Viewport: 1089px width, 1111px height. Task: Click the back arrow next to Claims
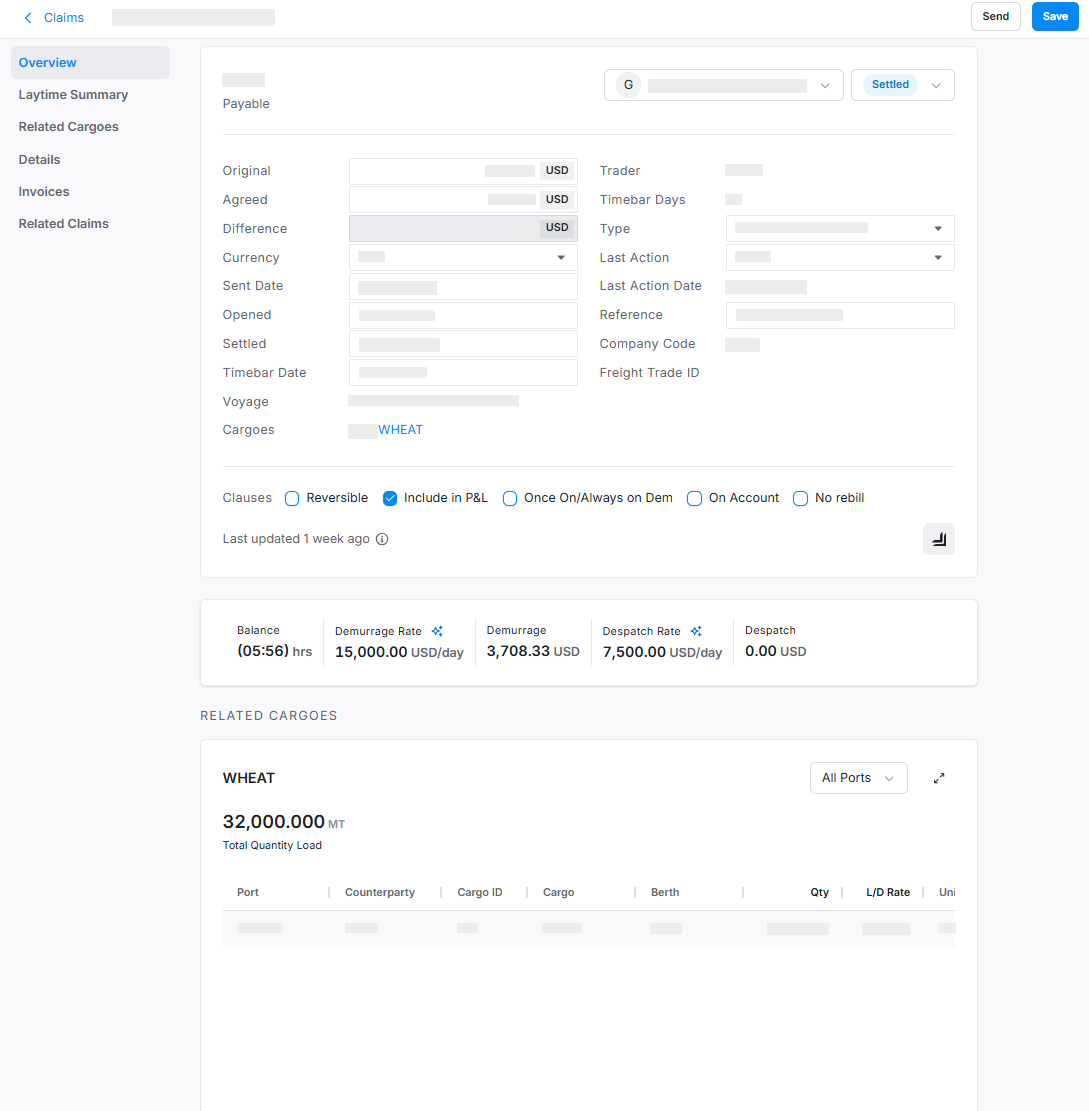(28, 18)
